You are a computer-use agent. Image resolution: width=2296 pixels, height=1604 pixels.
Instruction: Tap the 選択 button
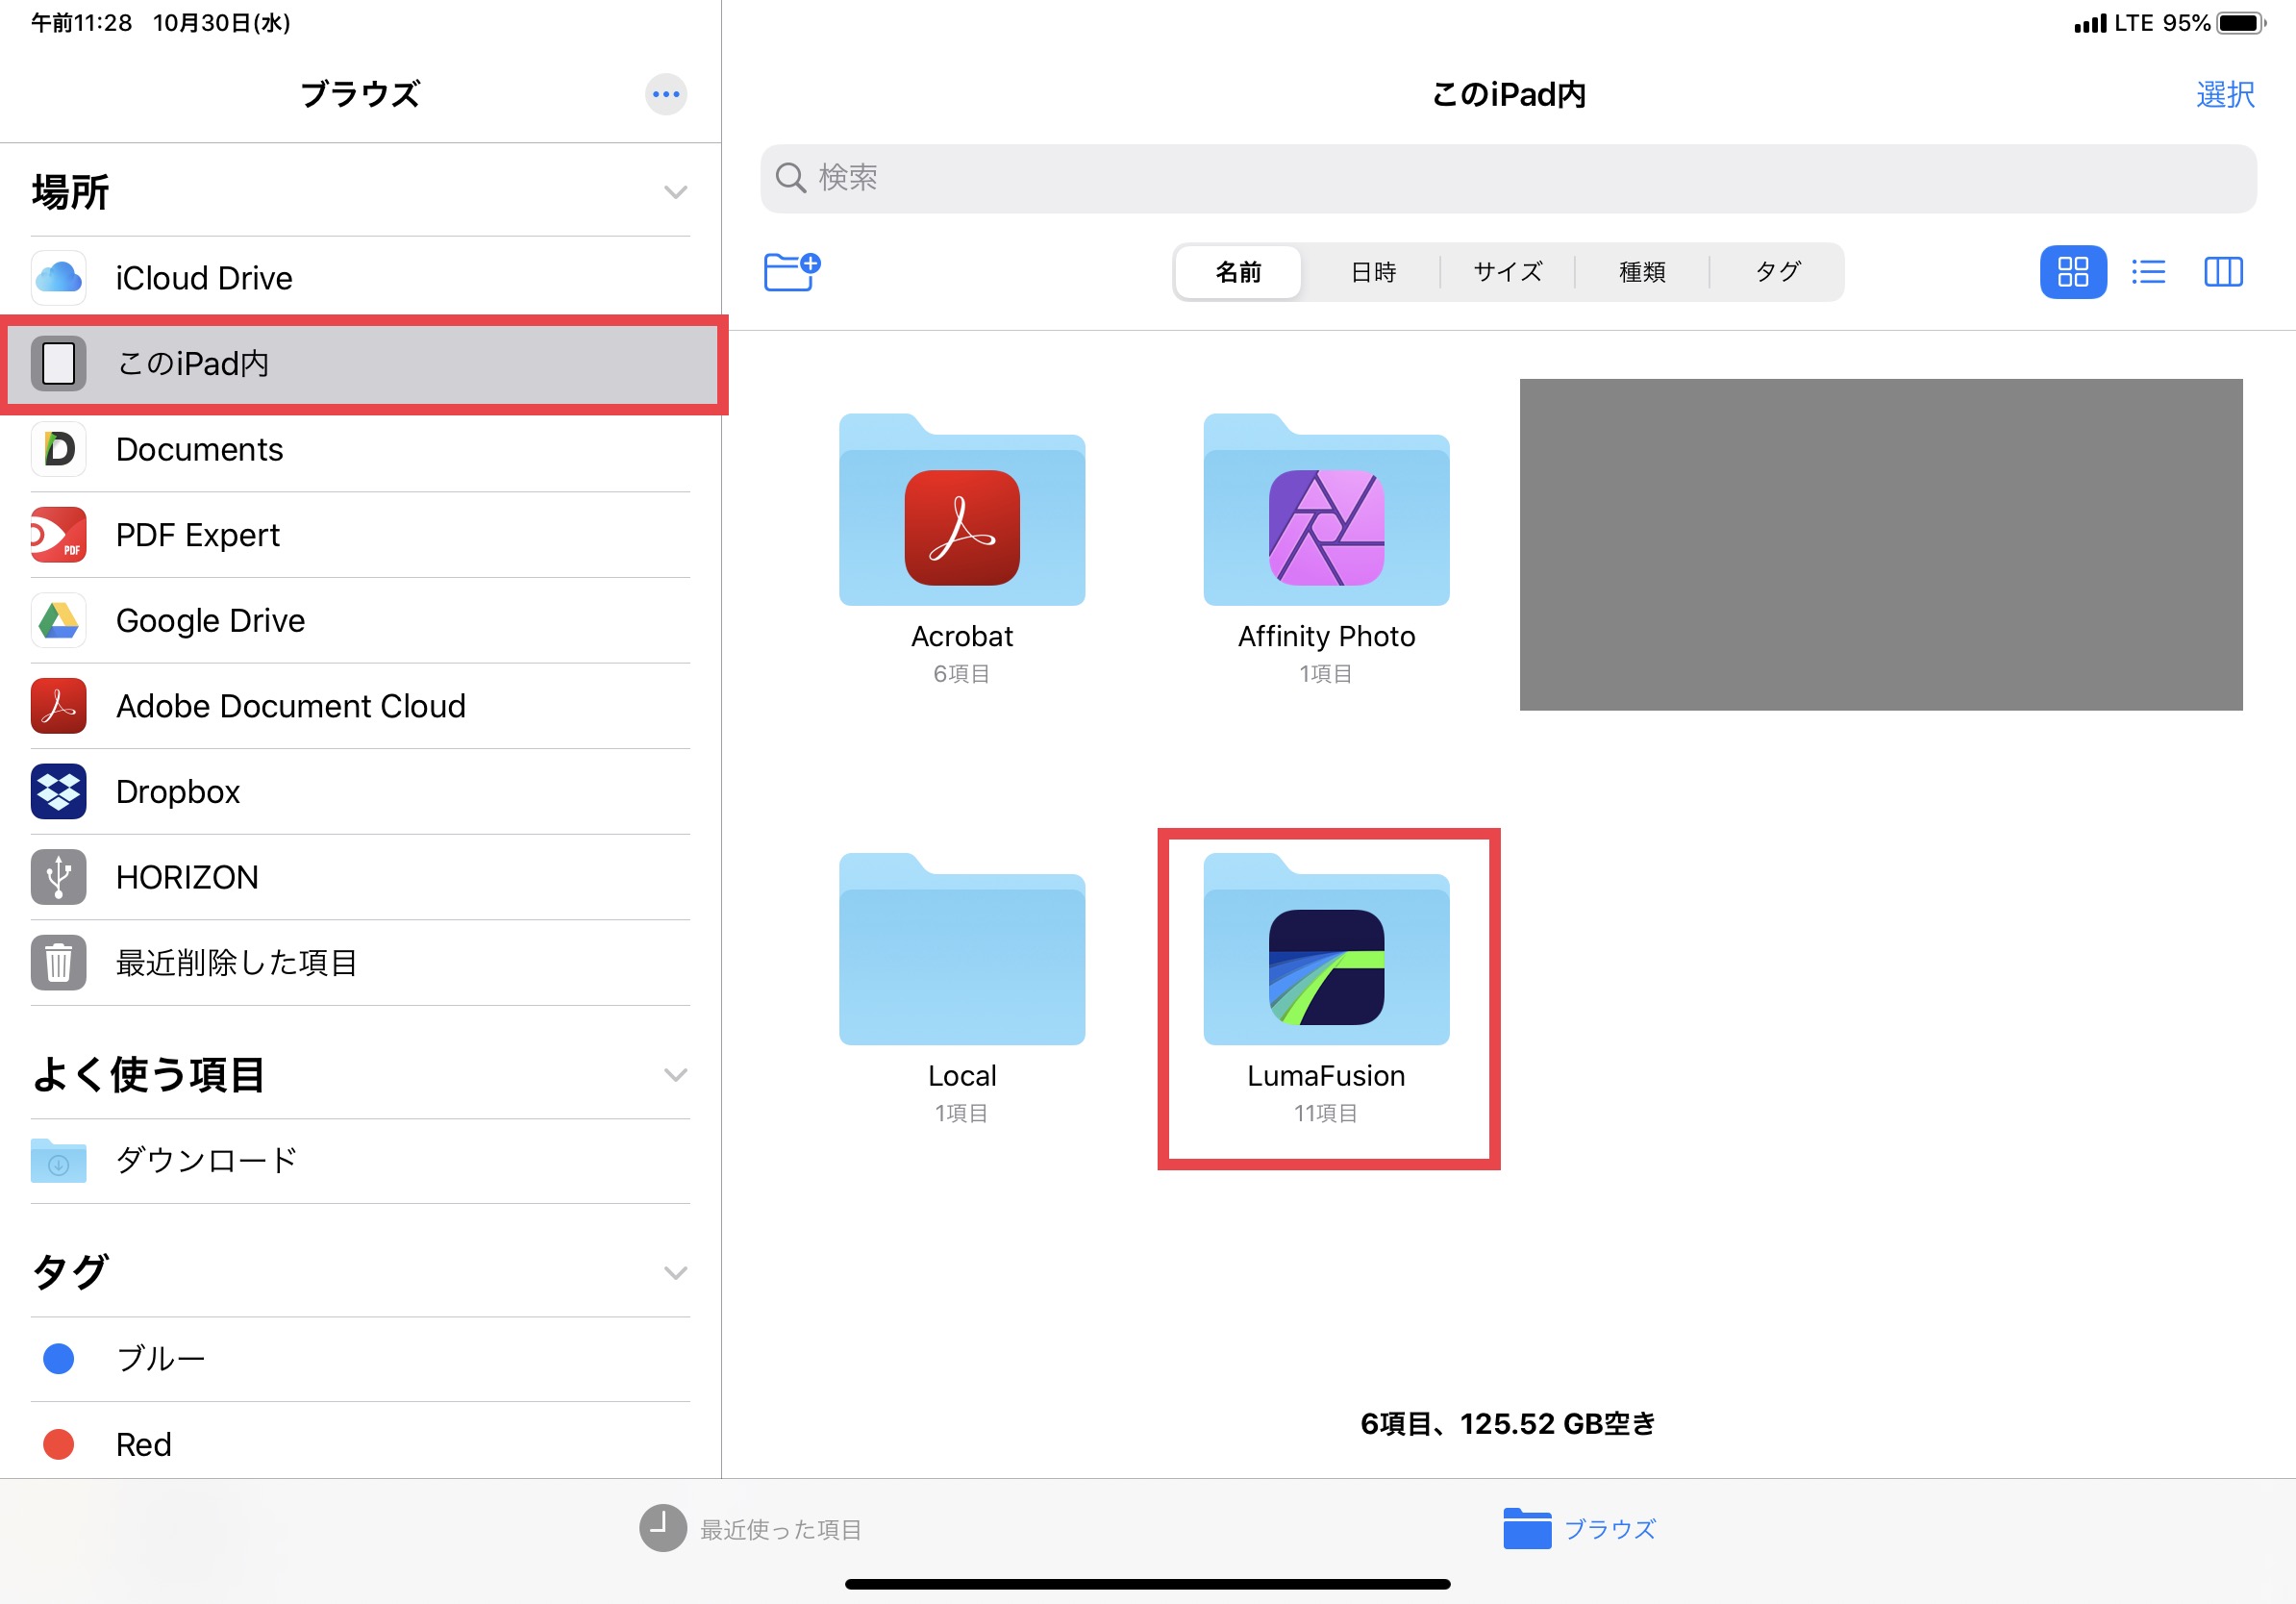(2224, 95)
